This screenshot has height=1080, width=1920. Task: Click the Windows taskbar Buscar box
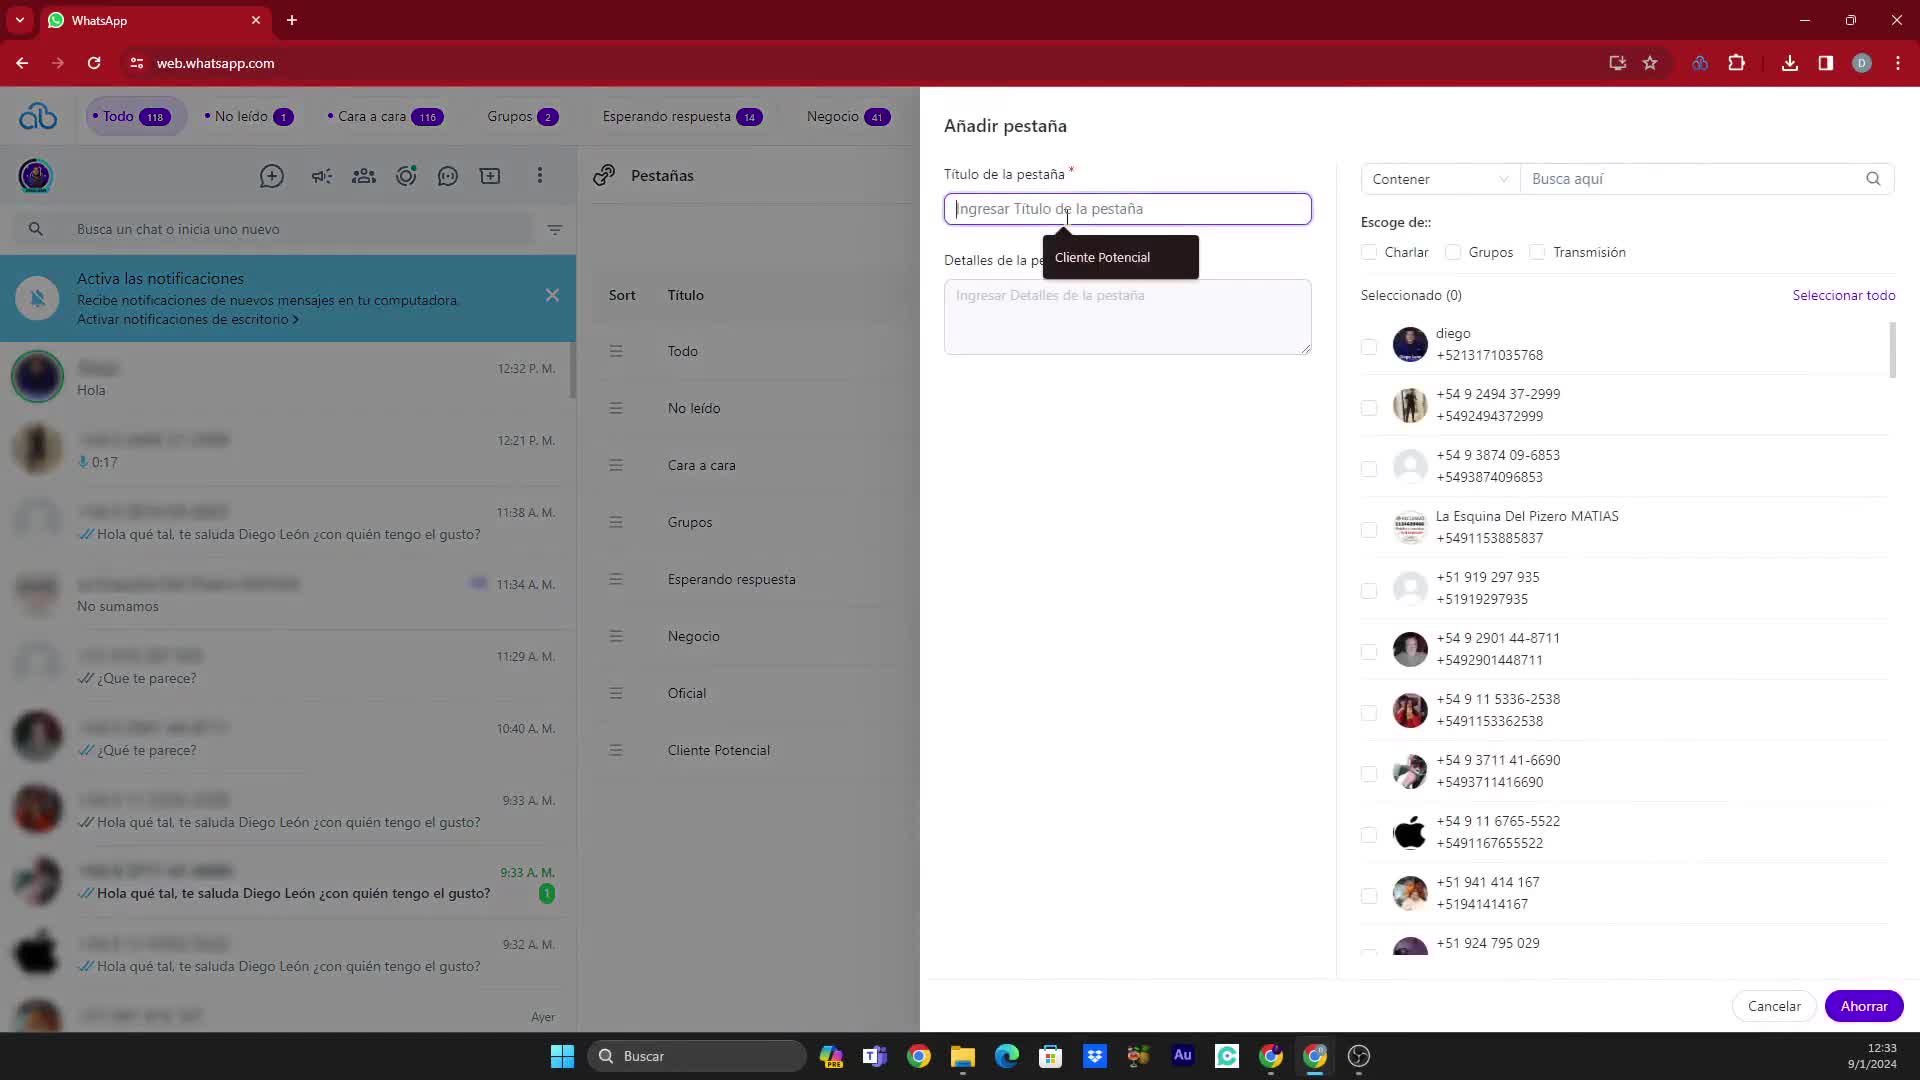pos(697,1056)
